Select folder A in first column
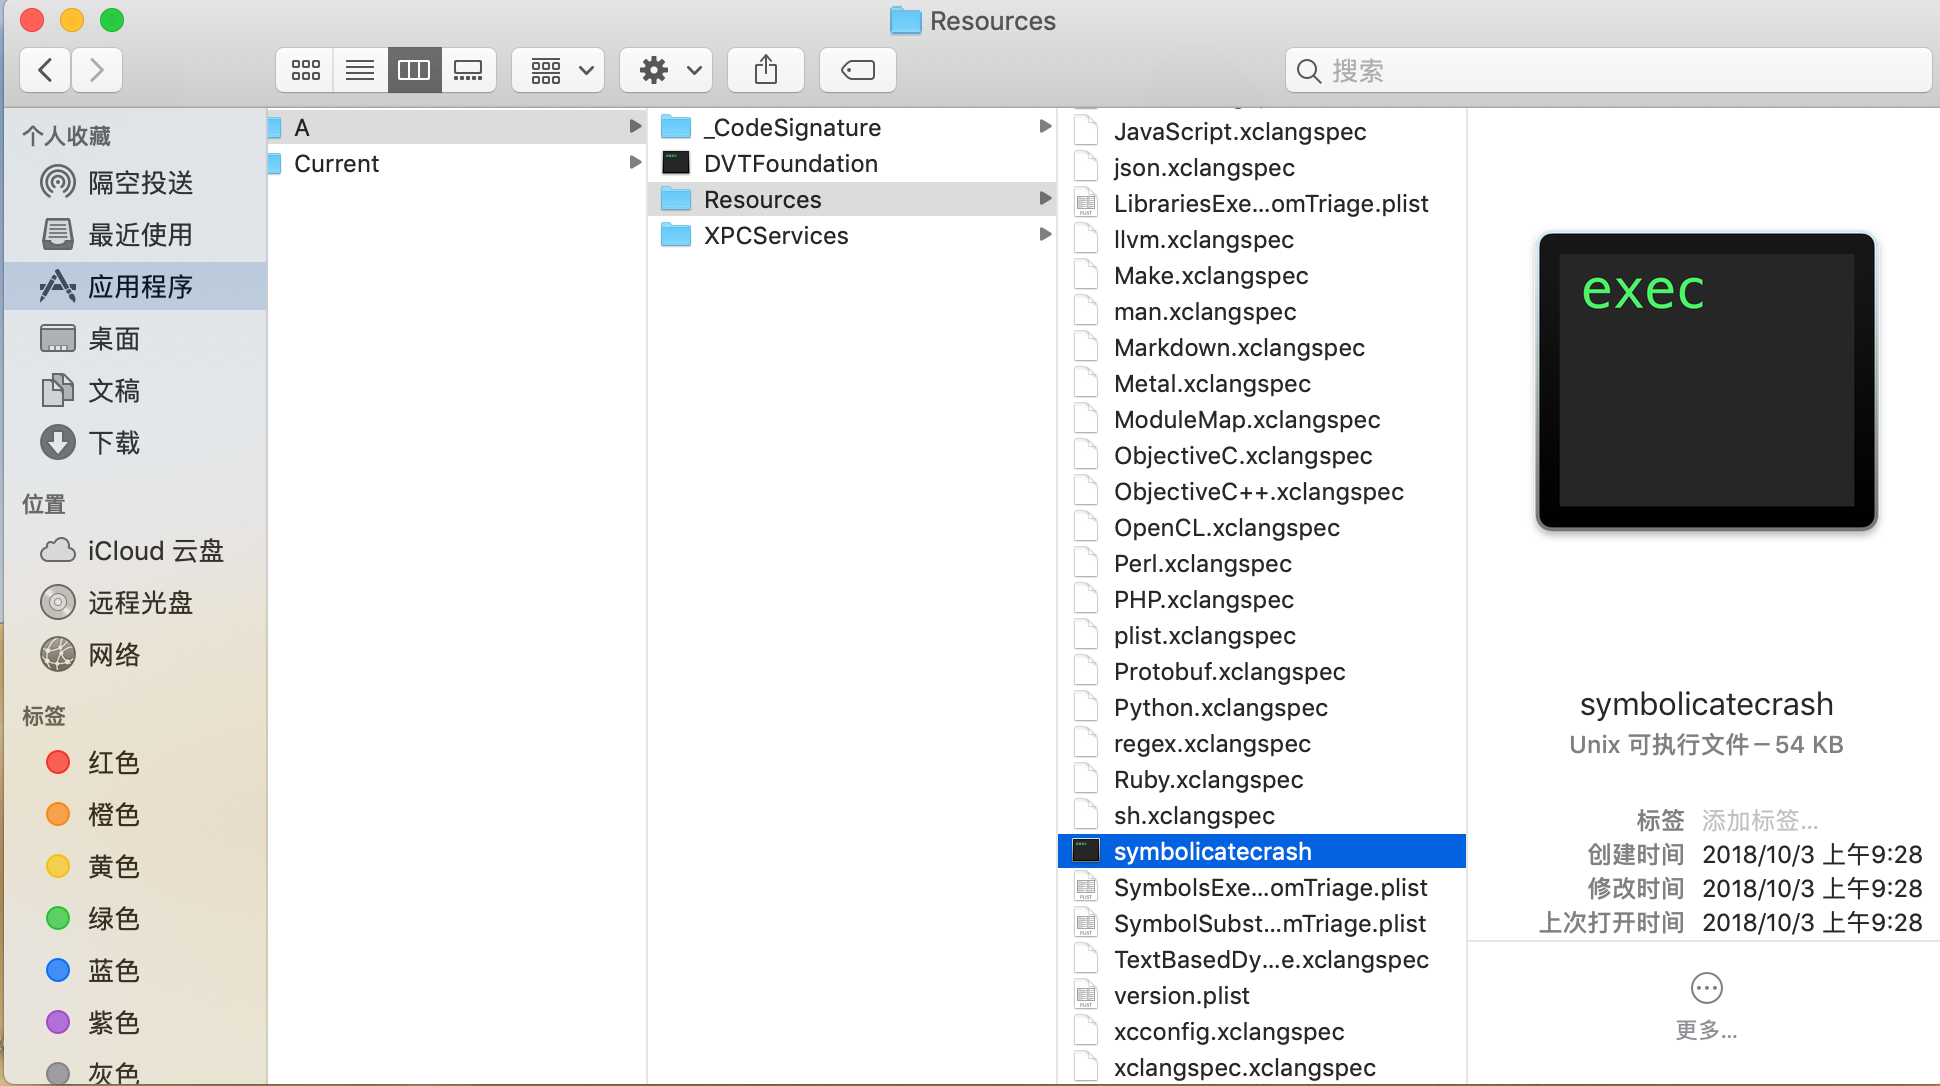Viewport: 1940px width, 1086px height. pyautogui.click(x=456, y=127)
